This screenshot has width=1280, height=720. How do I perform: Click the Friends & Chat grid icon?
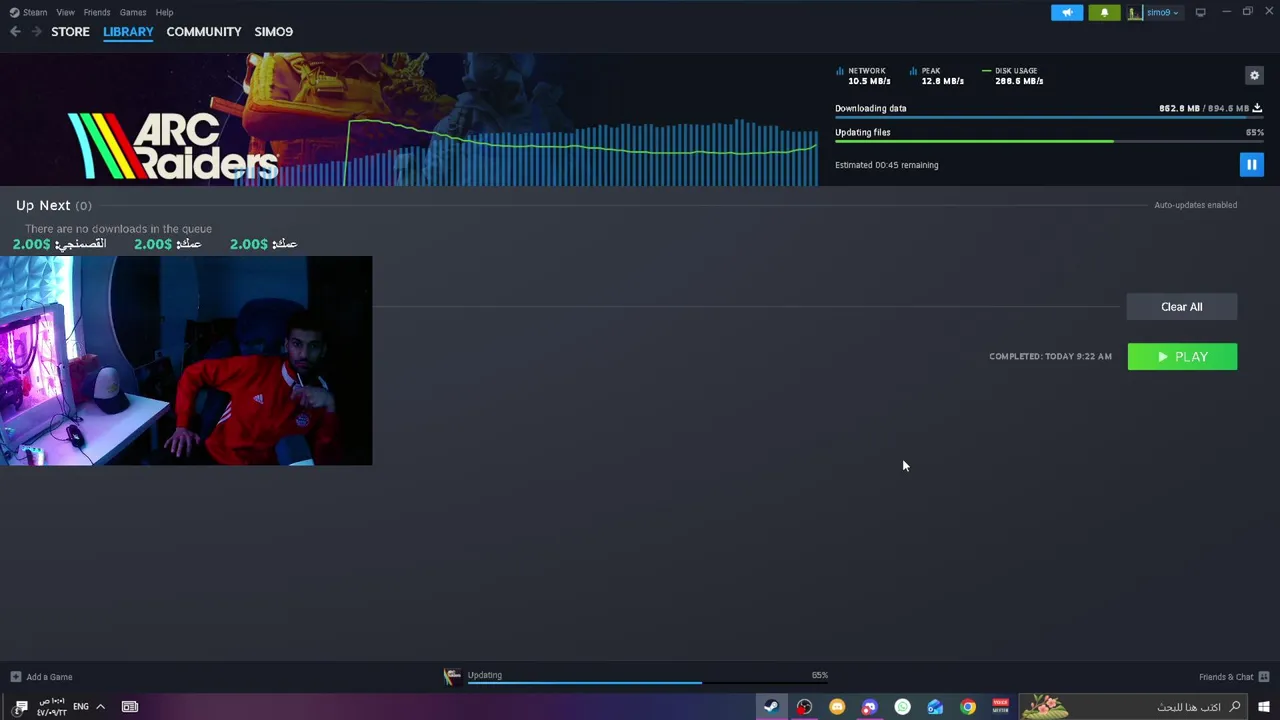tap(1264, 677)
